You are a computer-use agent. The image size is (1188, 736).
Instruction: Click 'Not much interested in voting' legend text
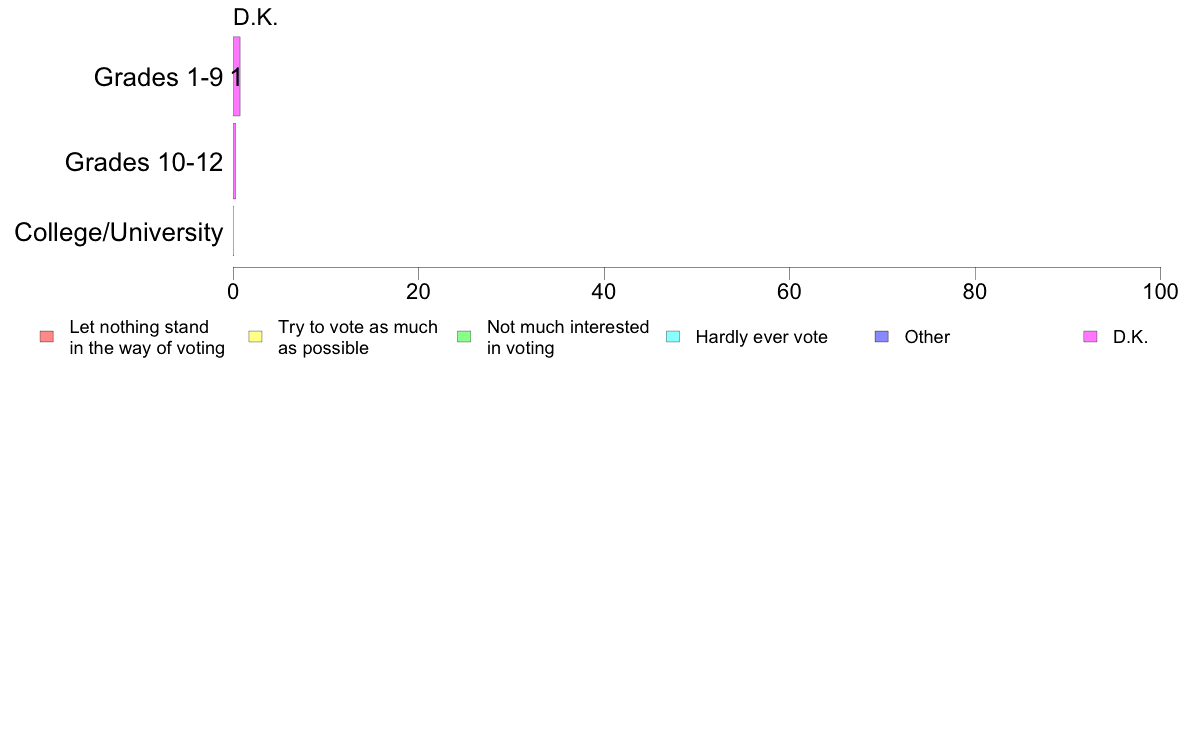(x=567, y=337)
